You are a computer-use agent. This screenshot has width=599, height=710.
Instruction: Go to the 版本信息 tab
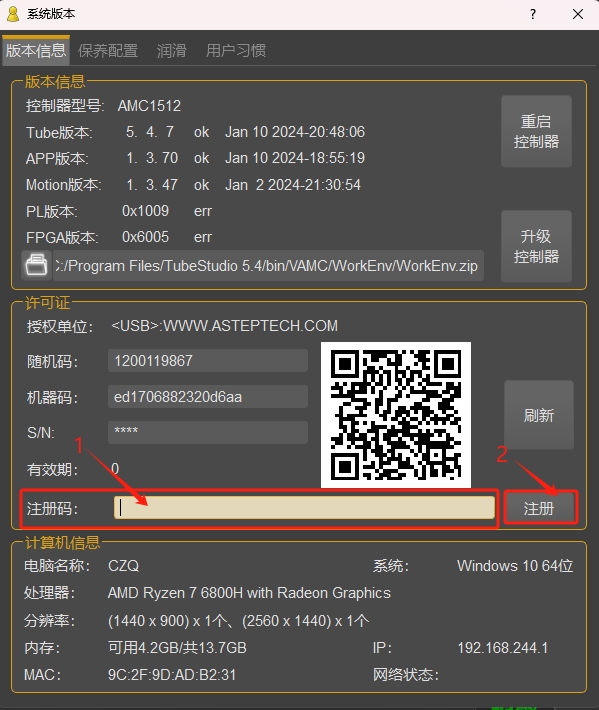pyautogui.click(x=36, y=50)
